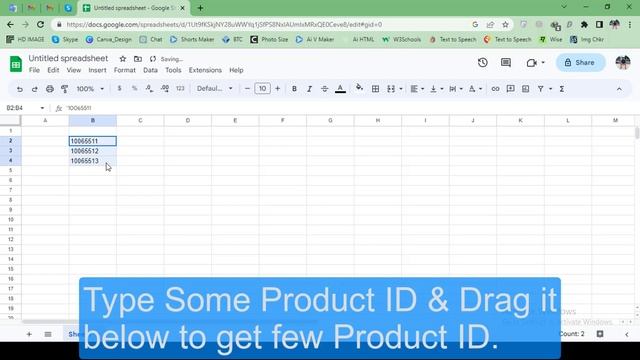The height and width of the screenshot is (360, 640).
Task: Create a filter via funnel icon
Action: coord(540,89)
